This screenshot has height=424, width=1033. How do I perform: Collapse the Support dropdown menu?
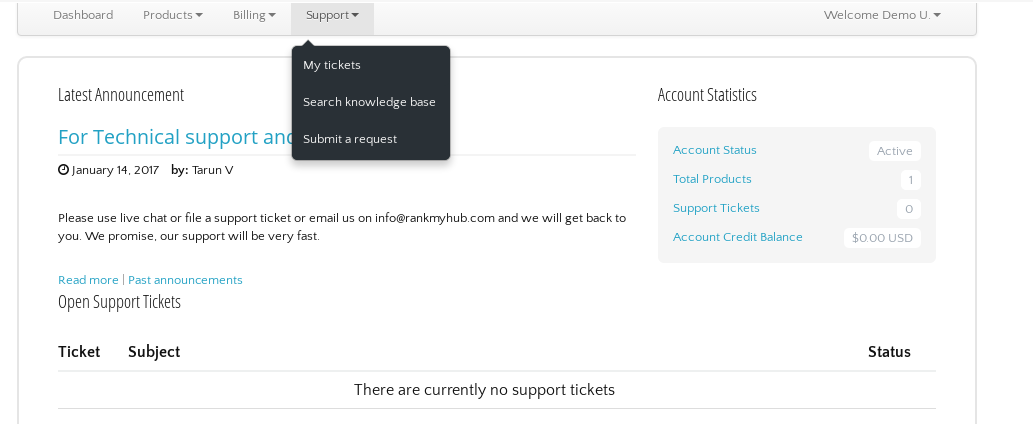pos(332,15)
